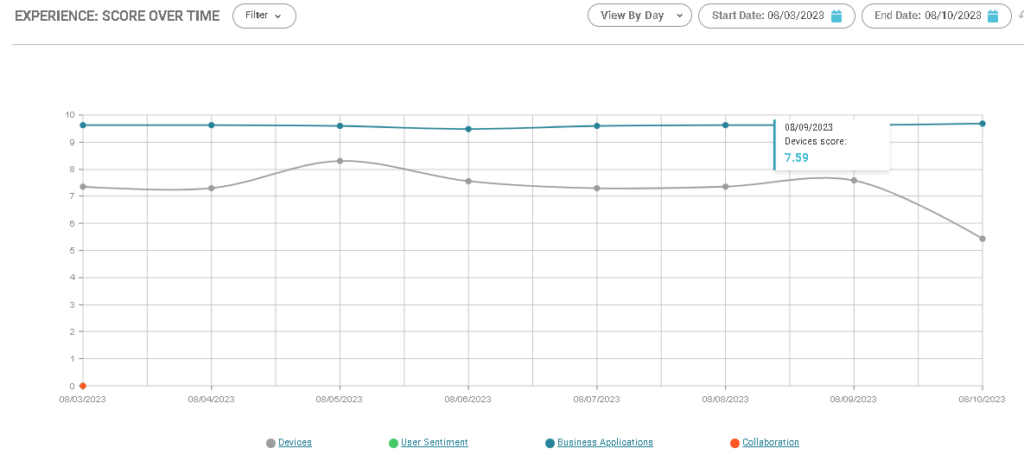
Task: Toggle Business Applications series legend link
Action: (605, 442)
